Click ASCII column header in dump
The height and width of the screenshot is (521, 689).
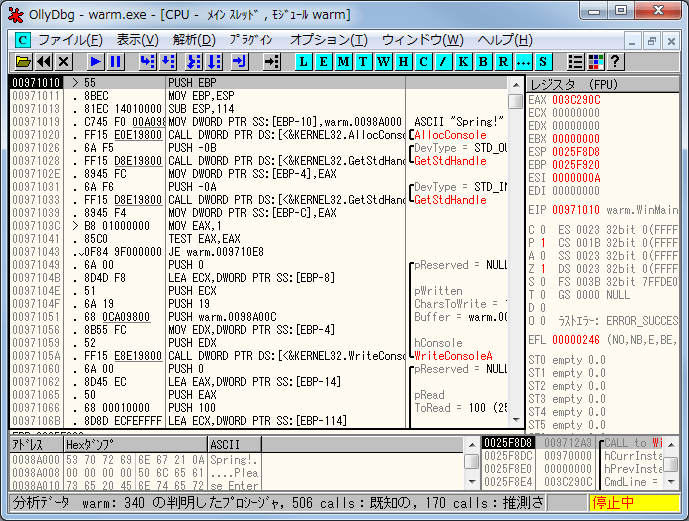(234, 445)
